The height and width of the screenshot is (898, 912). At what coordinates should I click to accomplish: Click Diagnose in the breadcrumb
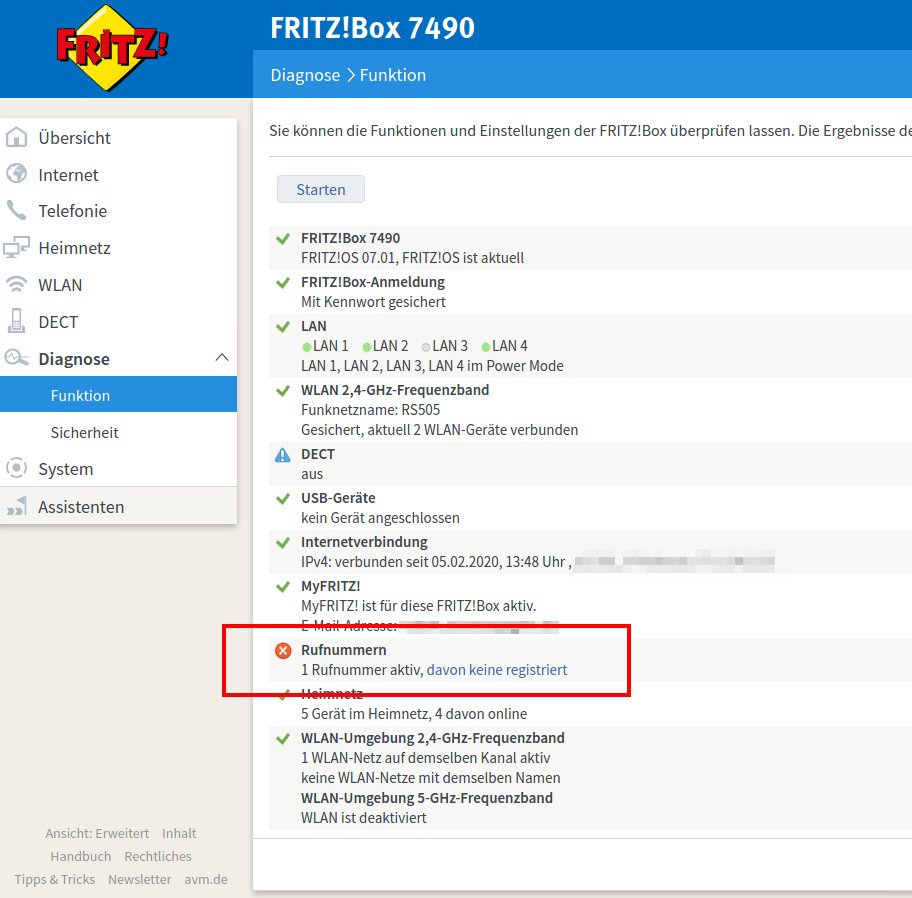click(x=305, y=75)
